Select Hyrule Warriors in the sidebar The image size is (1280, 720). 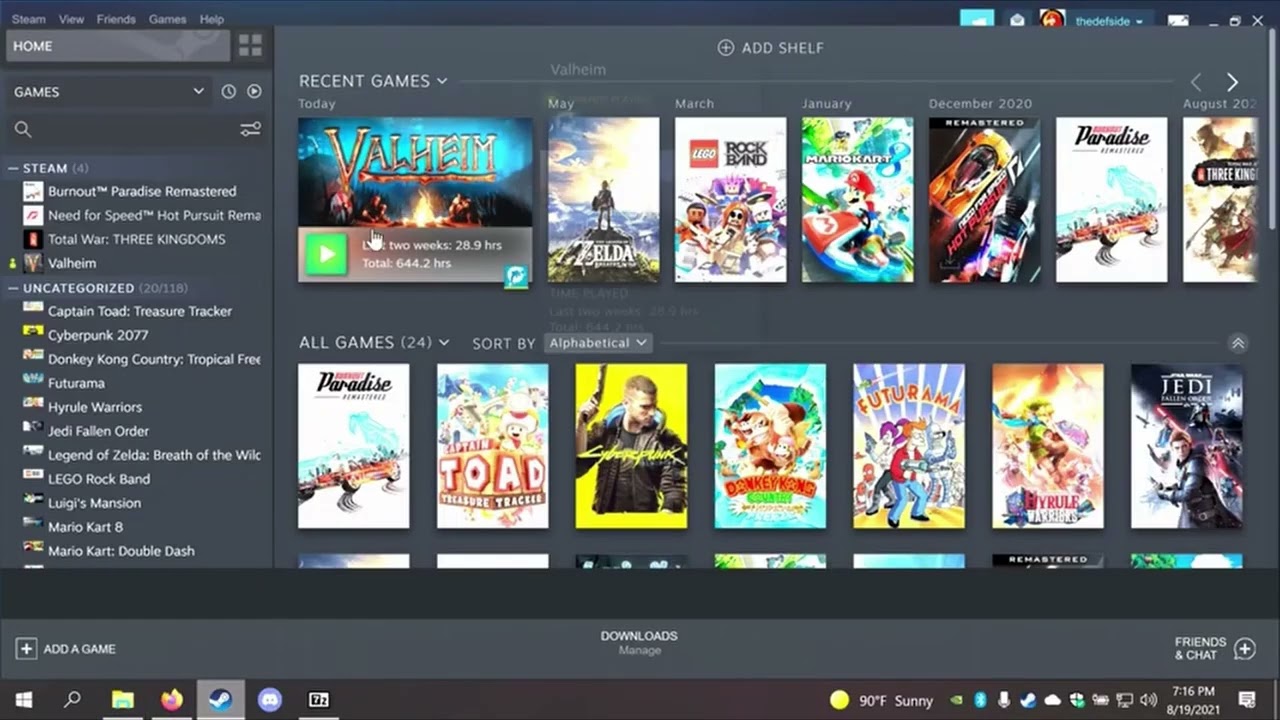click(x=141, y=407)
